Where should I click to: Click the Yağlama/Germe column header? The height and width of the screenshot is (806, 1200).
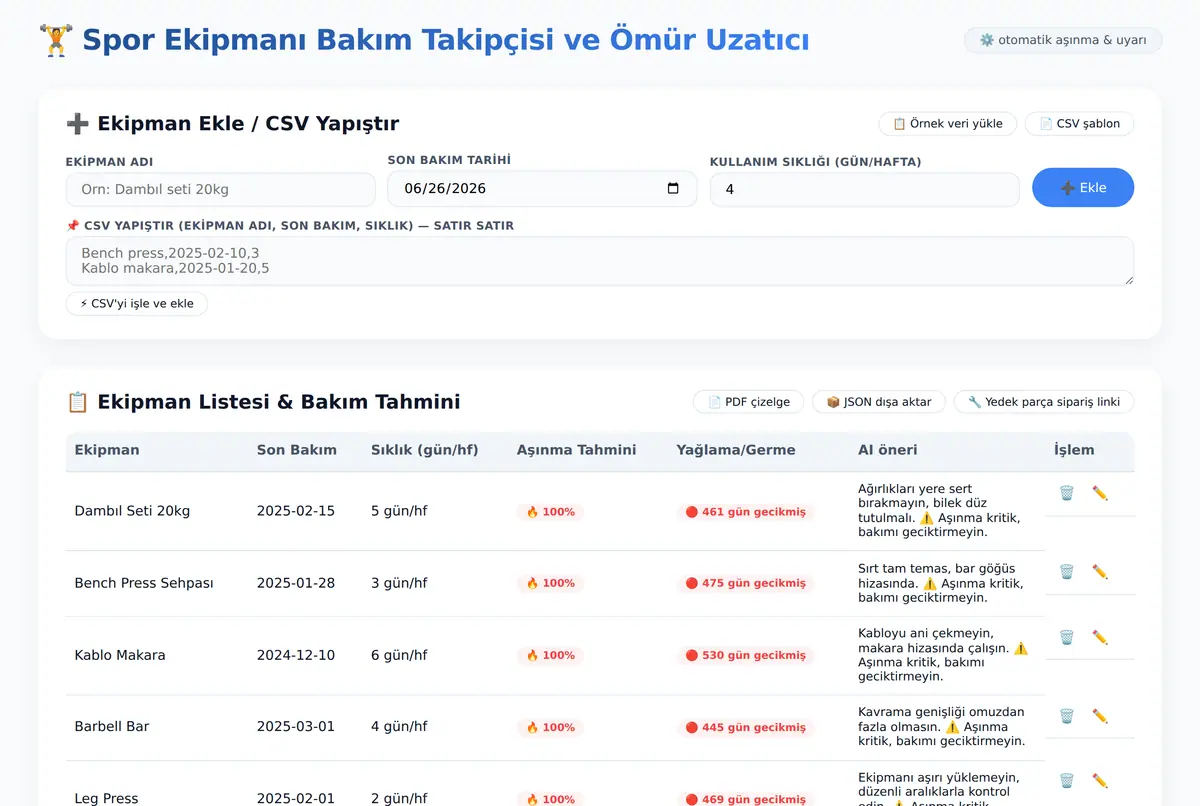[x=736, y=450]
